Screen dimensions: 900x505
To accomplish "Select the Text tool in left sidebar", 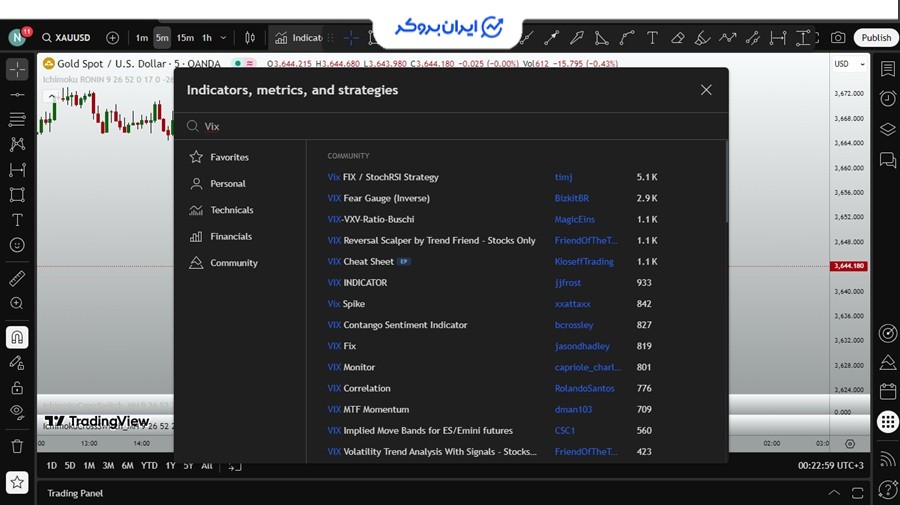I will point(17,220).
